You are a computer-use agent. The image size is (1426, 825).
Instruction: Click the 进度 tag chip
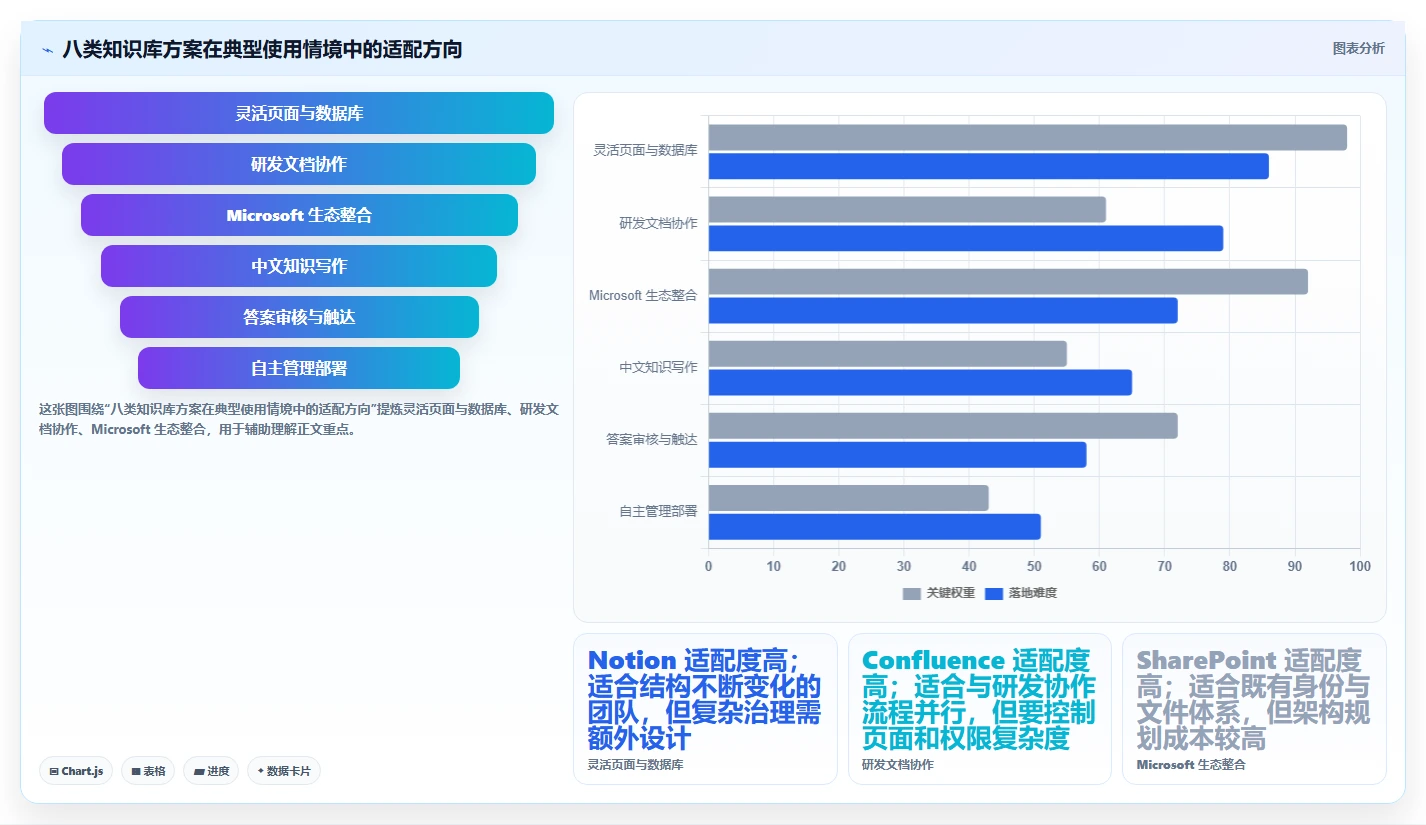click(x=211, y=771)
